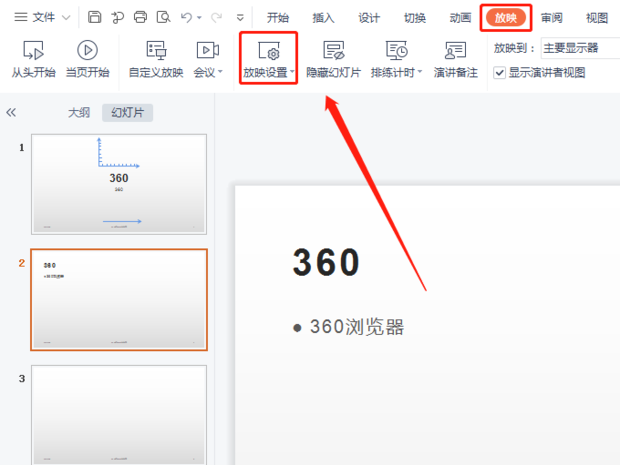
Task: Click the print icon
Action: point(140,17)
